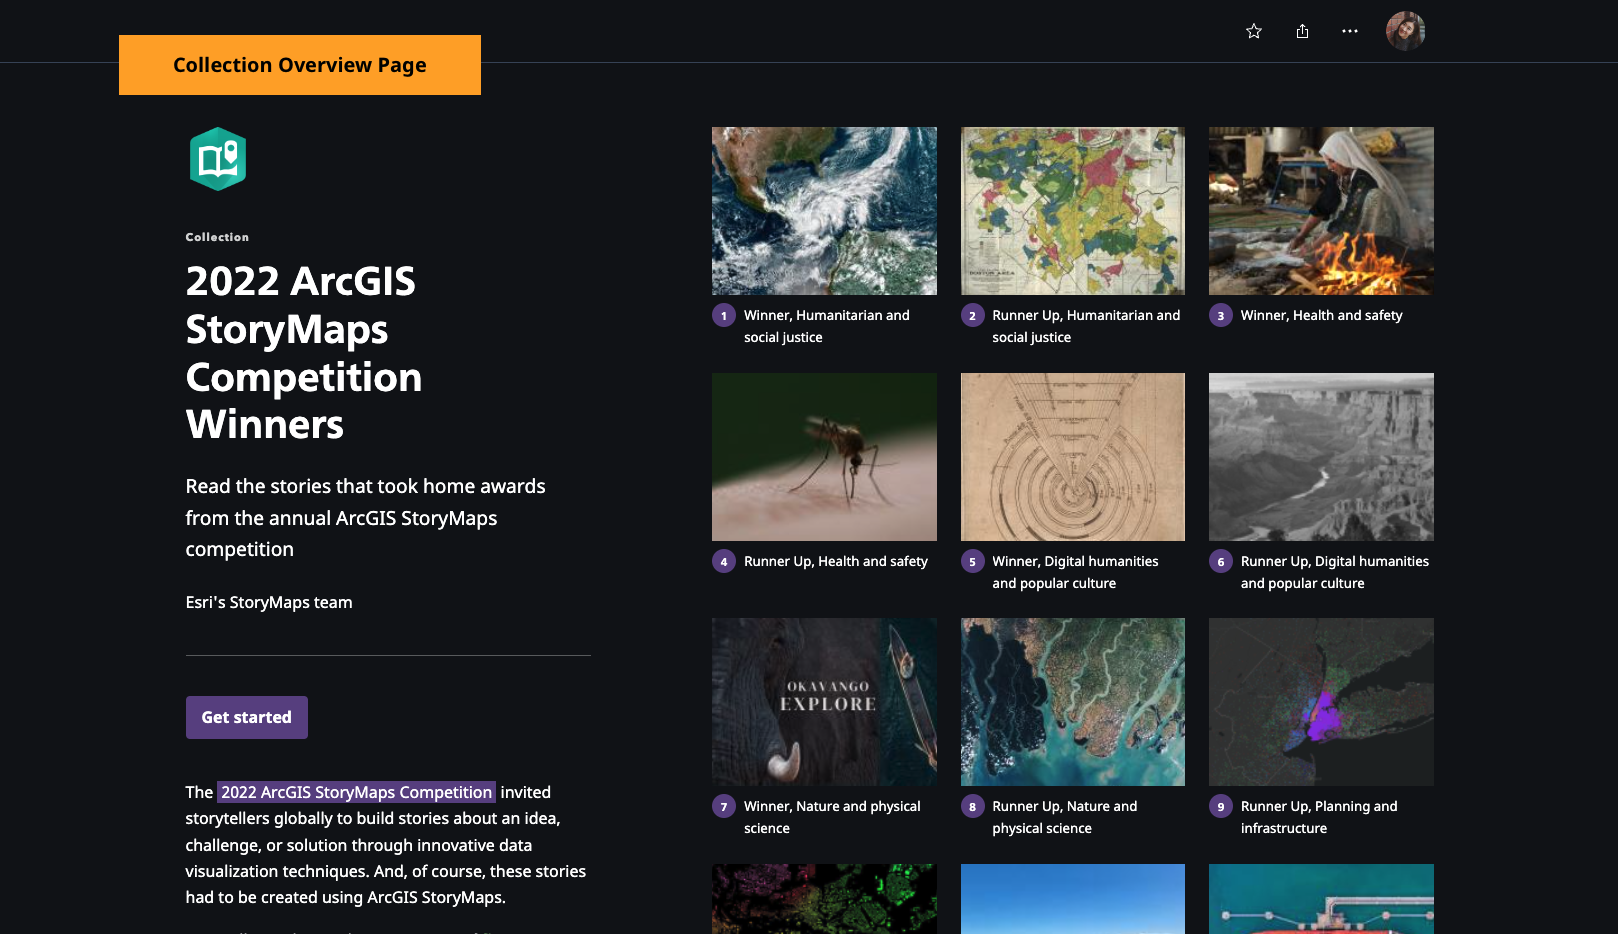Open the share icon in the header
This screenshot has width=1618, height=934.
point(1301,31)
